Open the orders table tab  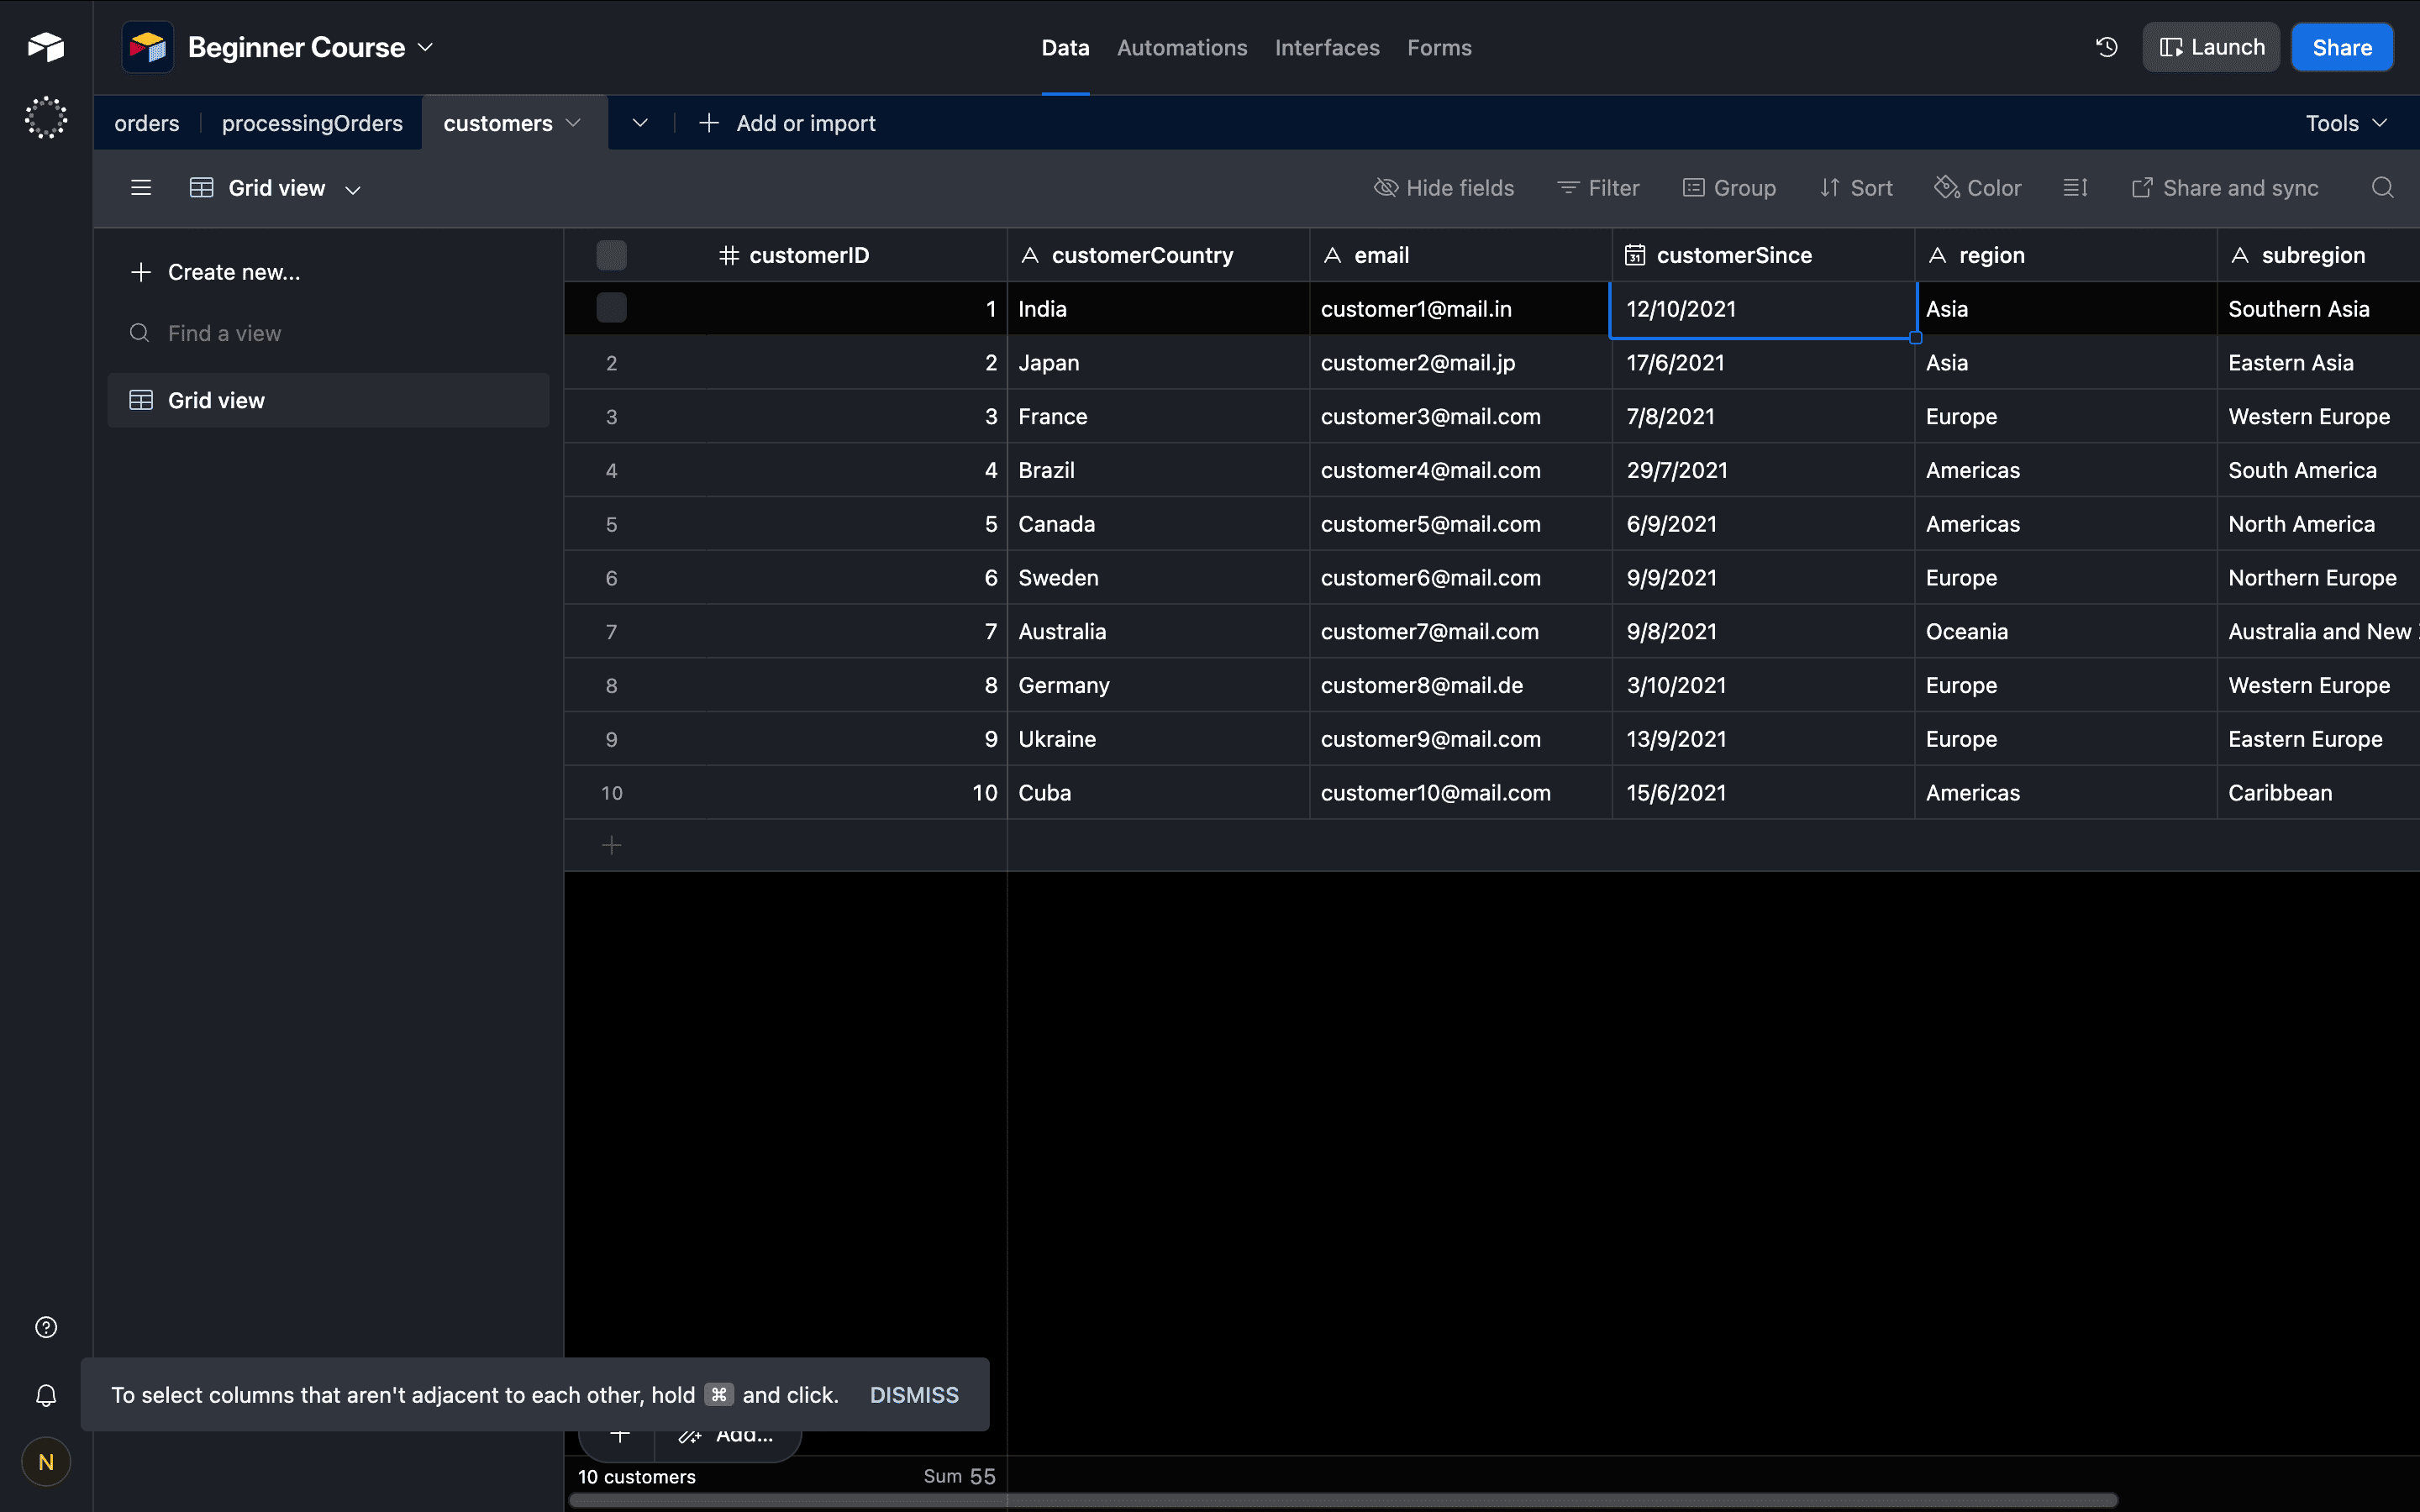pos(147,123)
